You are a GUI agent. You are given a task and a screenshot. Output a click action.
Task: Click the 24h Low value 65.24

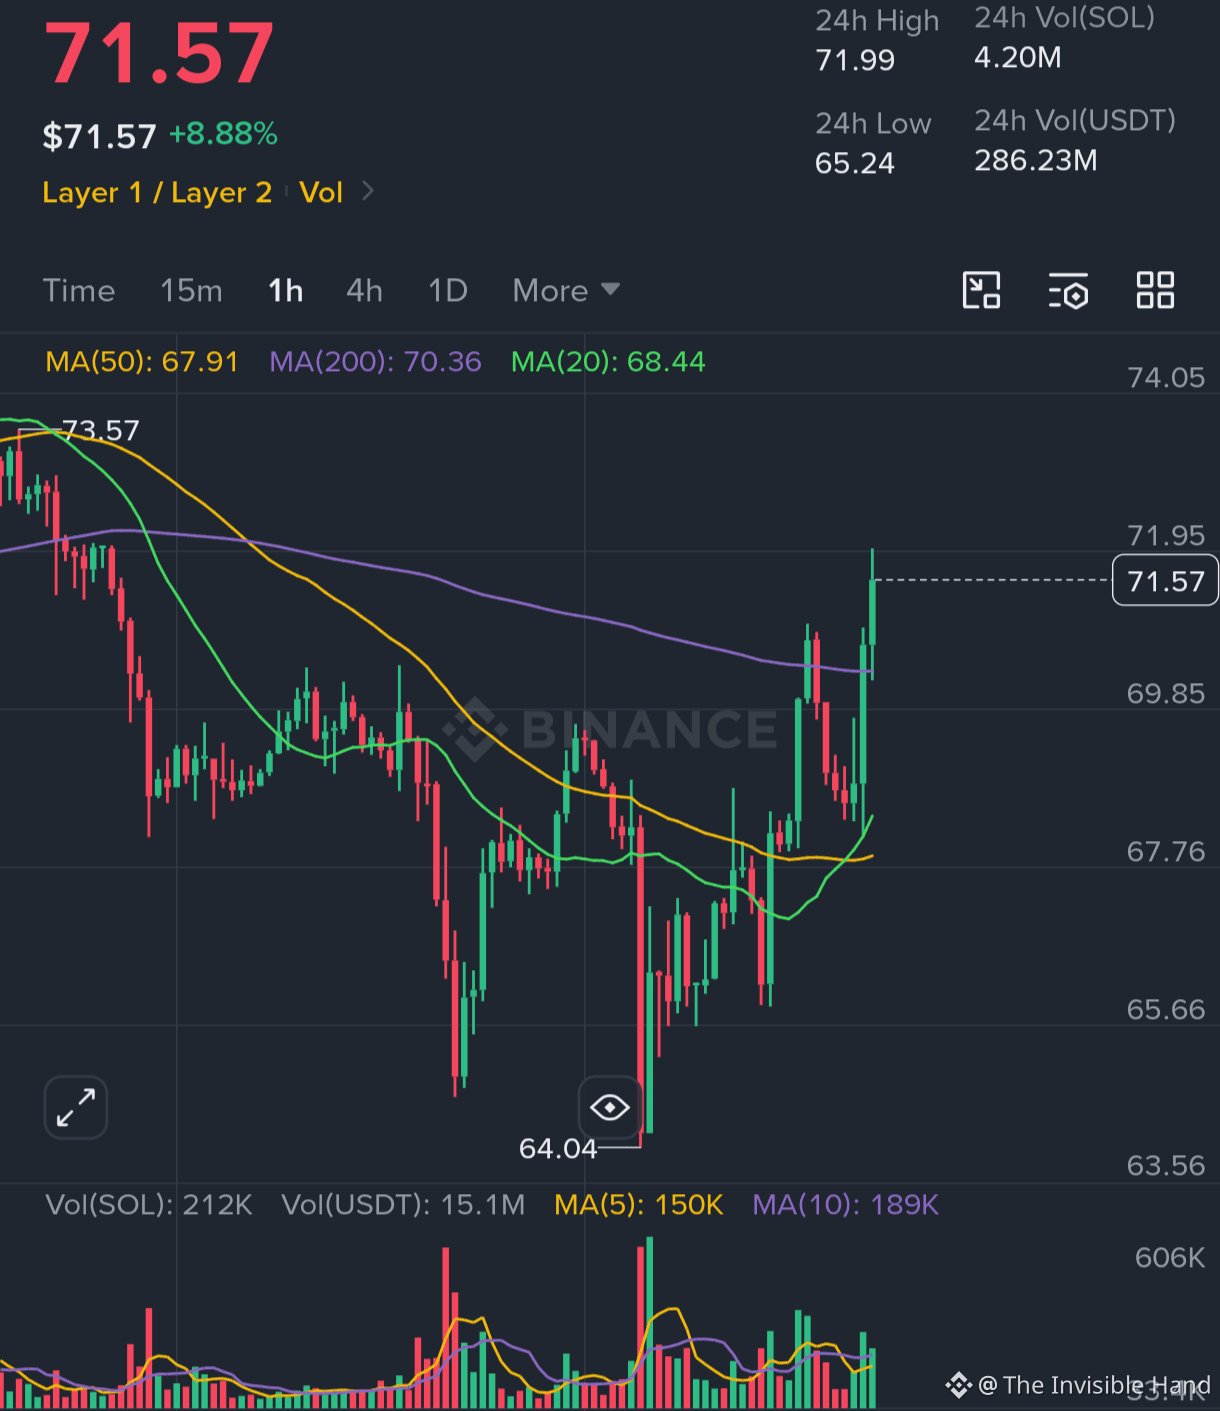click(x=855, y=163)
